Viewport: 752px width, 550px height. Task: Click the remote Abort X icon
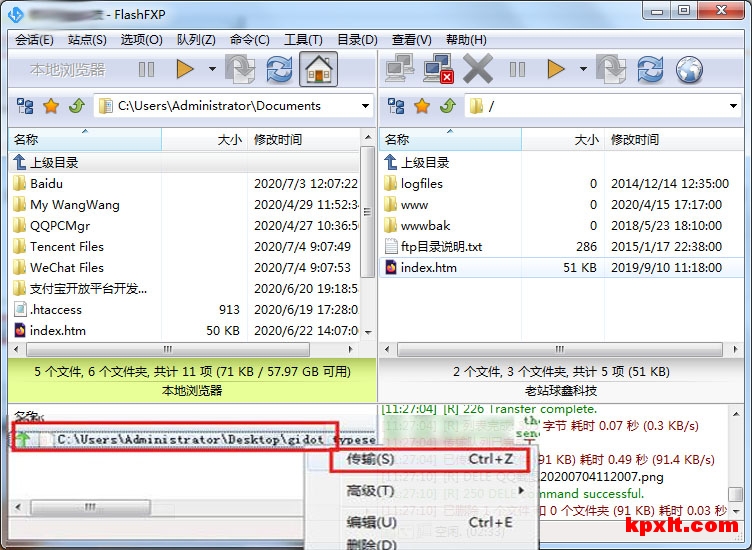[x=478, y=69]
